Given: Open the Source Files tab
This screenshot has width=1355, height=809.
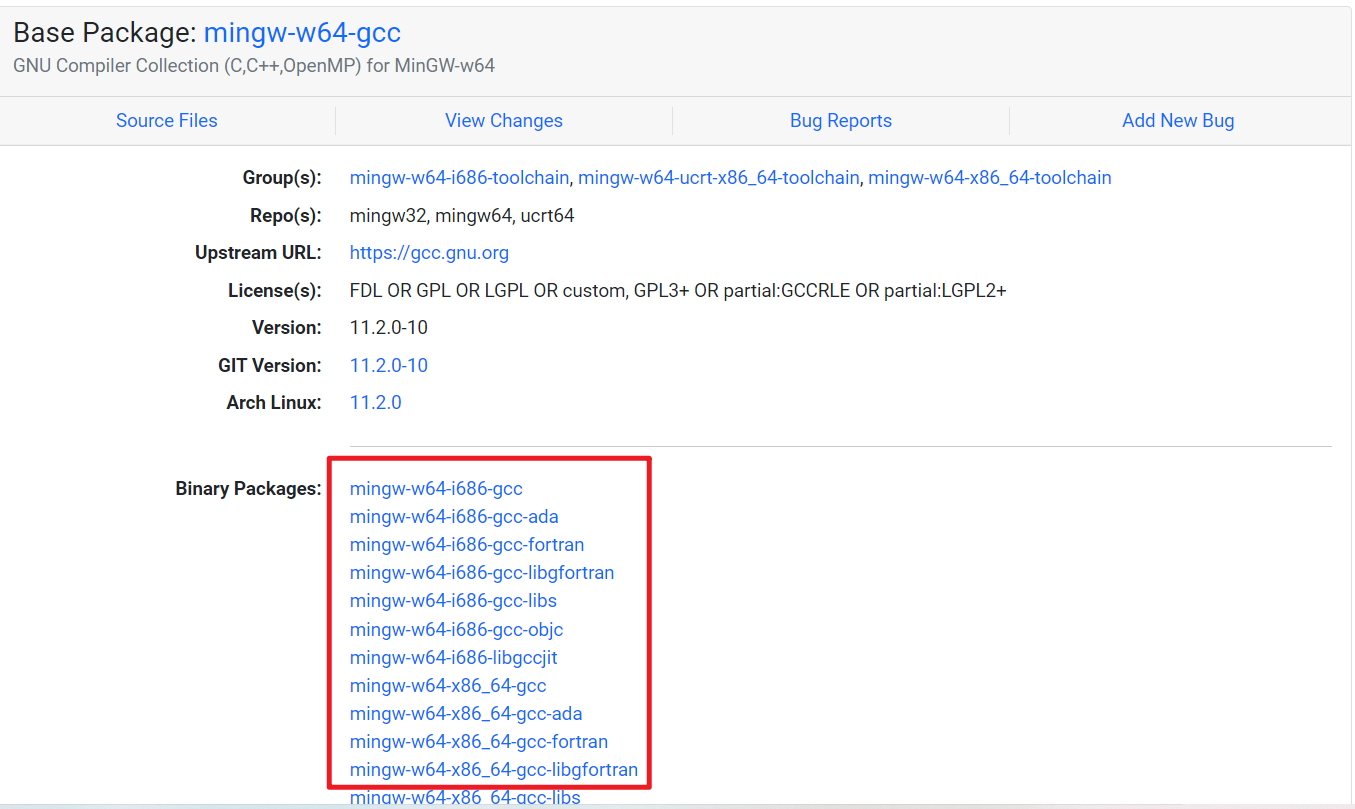Looking at the screenshot, I should pyautogui.click(x=167, y=121).
